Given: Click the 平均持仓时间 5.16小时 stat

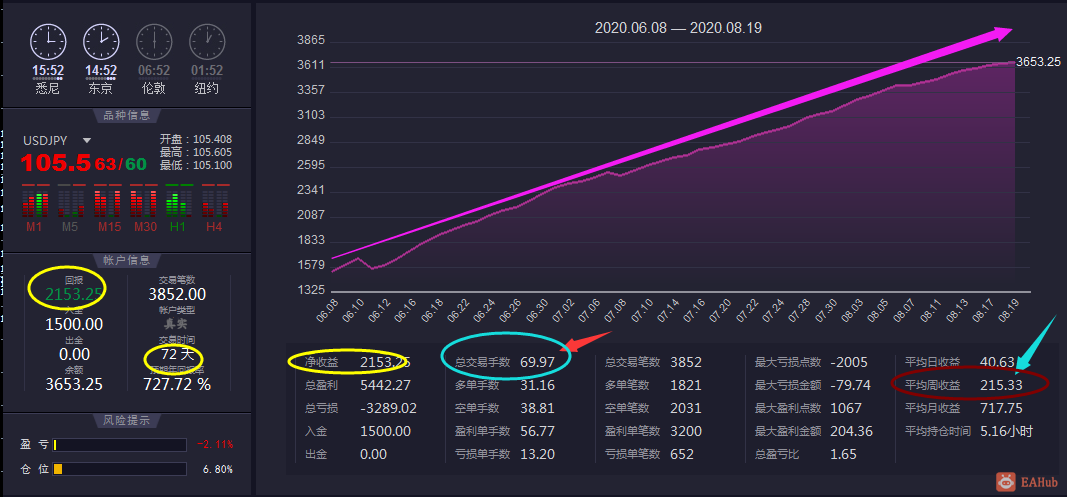Looking at the screenshot, I should (x=970, y=431).
